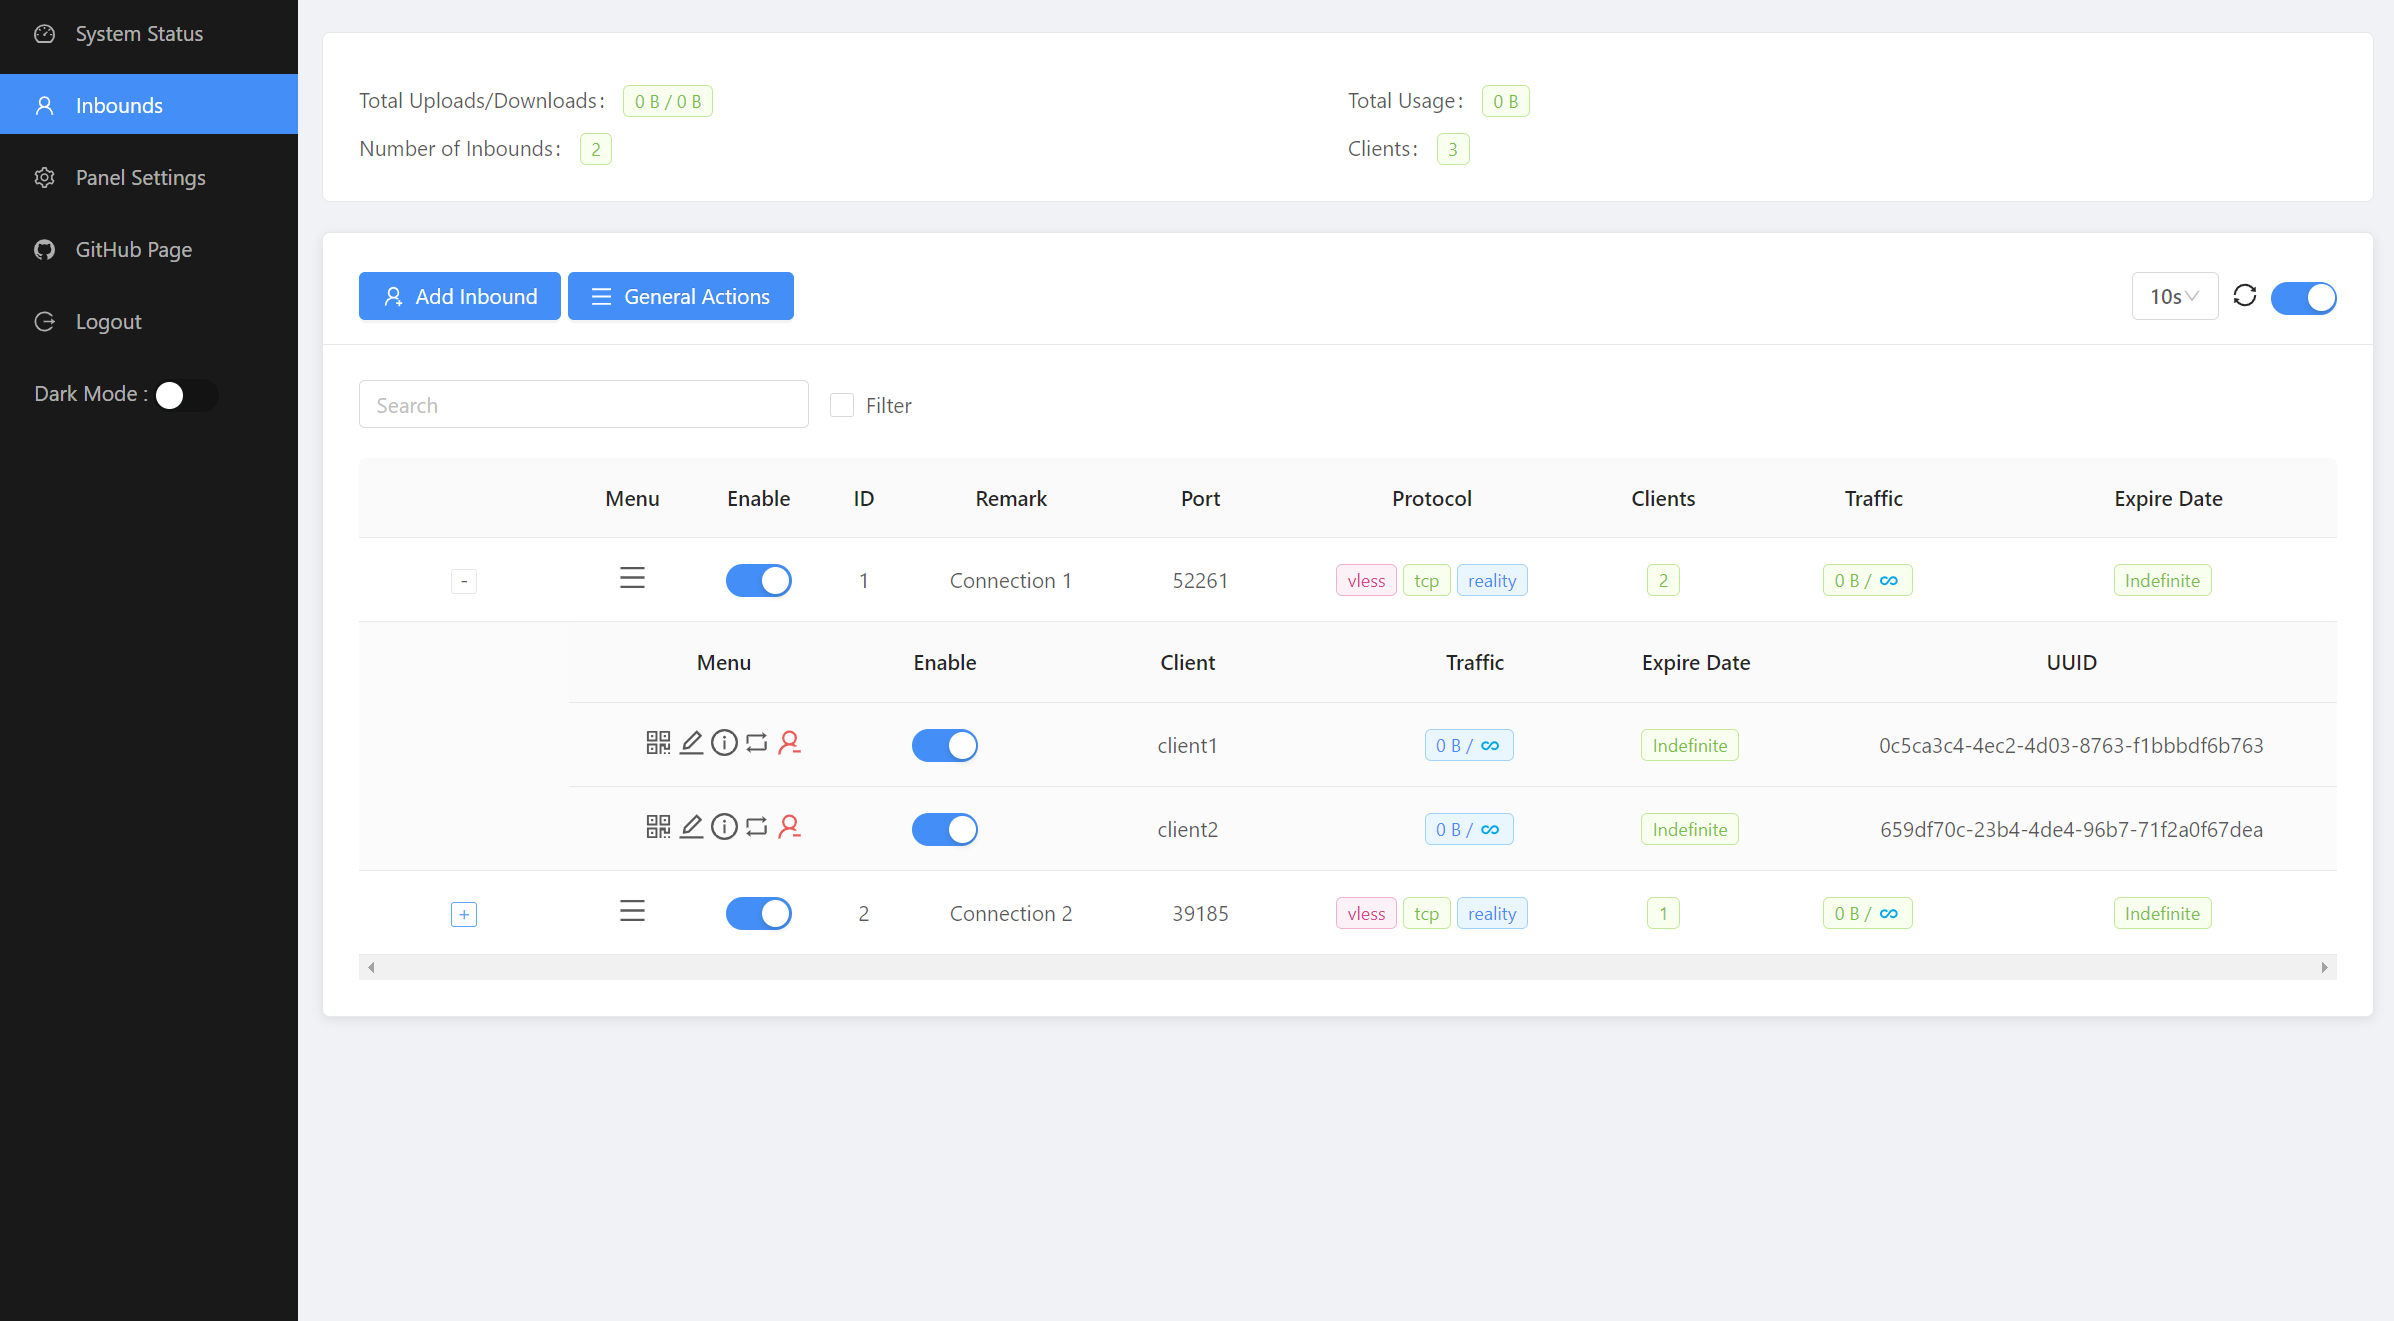Edit client2 with pencil icon

tap(691, 827)
